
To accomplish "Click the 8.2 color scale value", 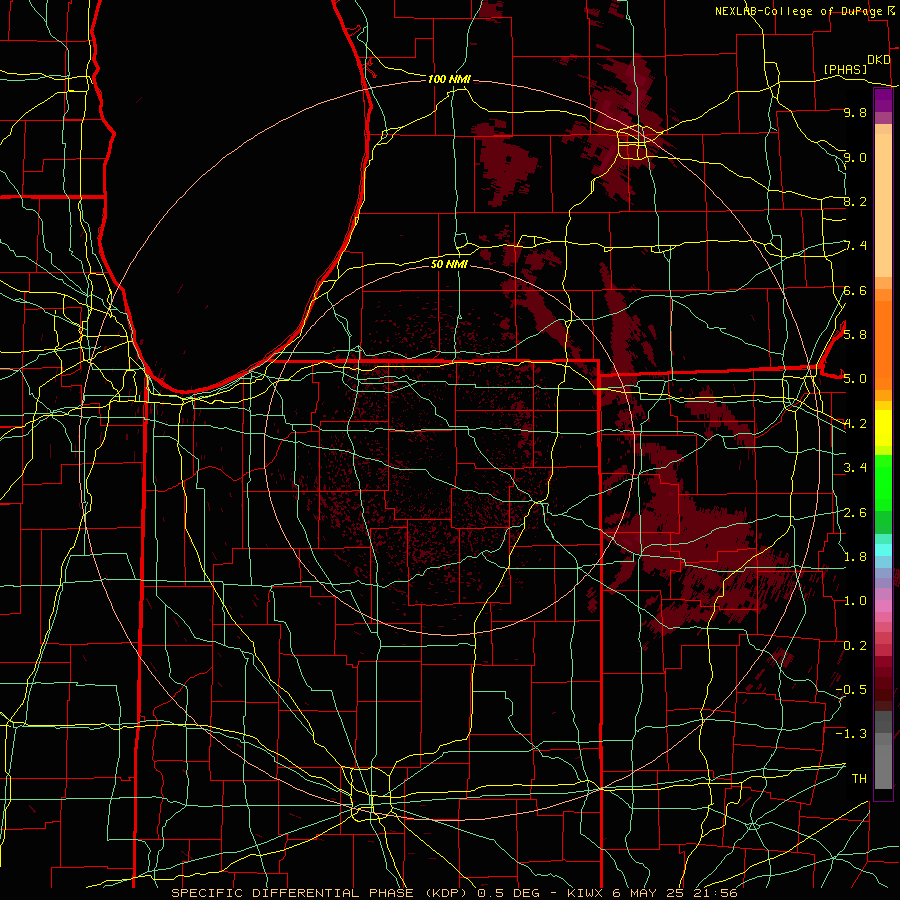I will (855, 201).
